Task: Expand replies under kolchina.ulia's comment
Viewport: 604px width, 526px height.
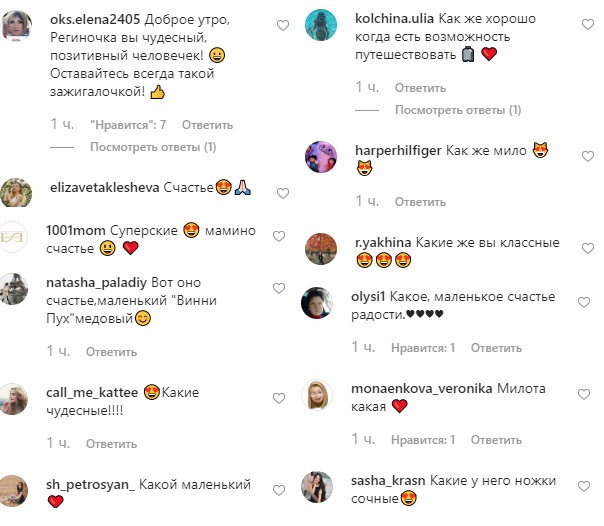Action: pos(458,110)
